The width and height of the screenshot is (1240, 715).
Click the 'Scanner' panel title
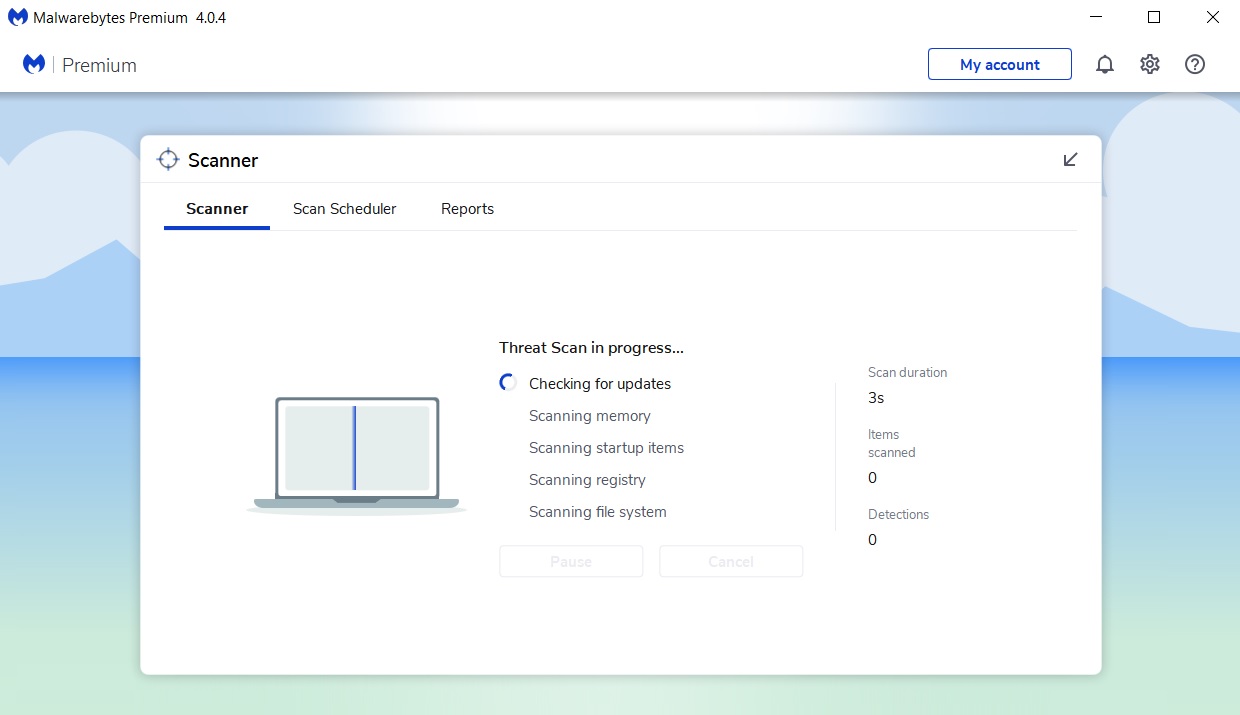point(223,160)
